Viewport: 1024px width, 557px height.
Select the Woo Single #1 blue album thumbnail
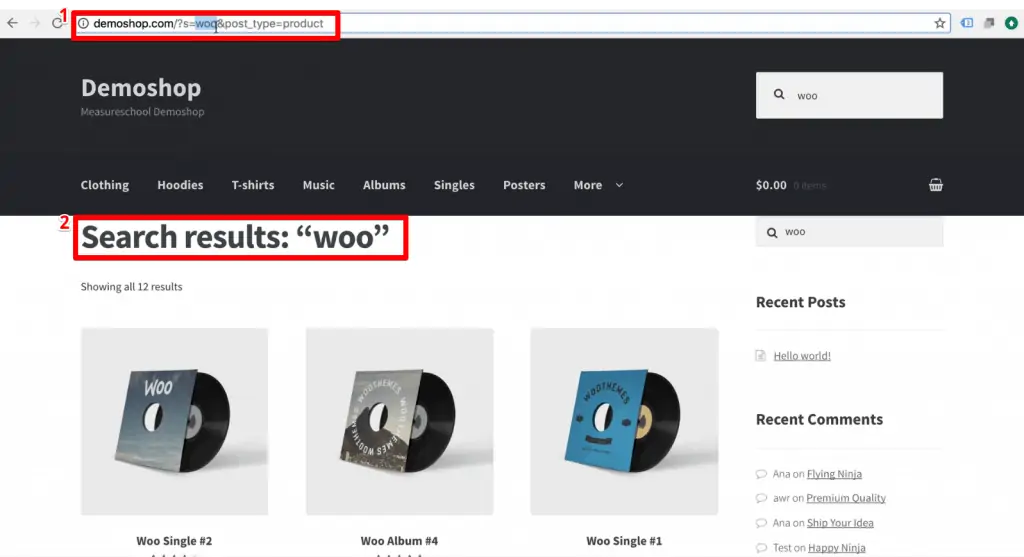[624, 421]
